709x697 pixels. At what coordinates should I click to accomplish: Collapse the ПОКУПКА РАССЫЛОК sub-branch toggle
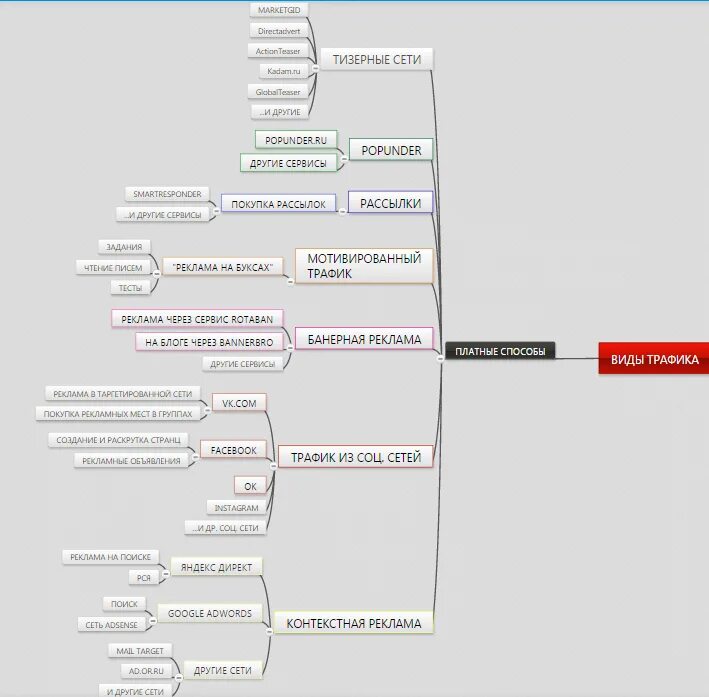point(216,211)
